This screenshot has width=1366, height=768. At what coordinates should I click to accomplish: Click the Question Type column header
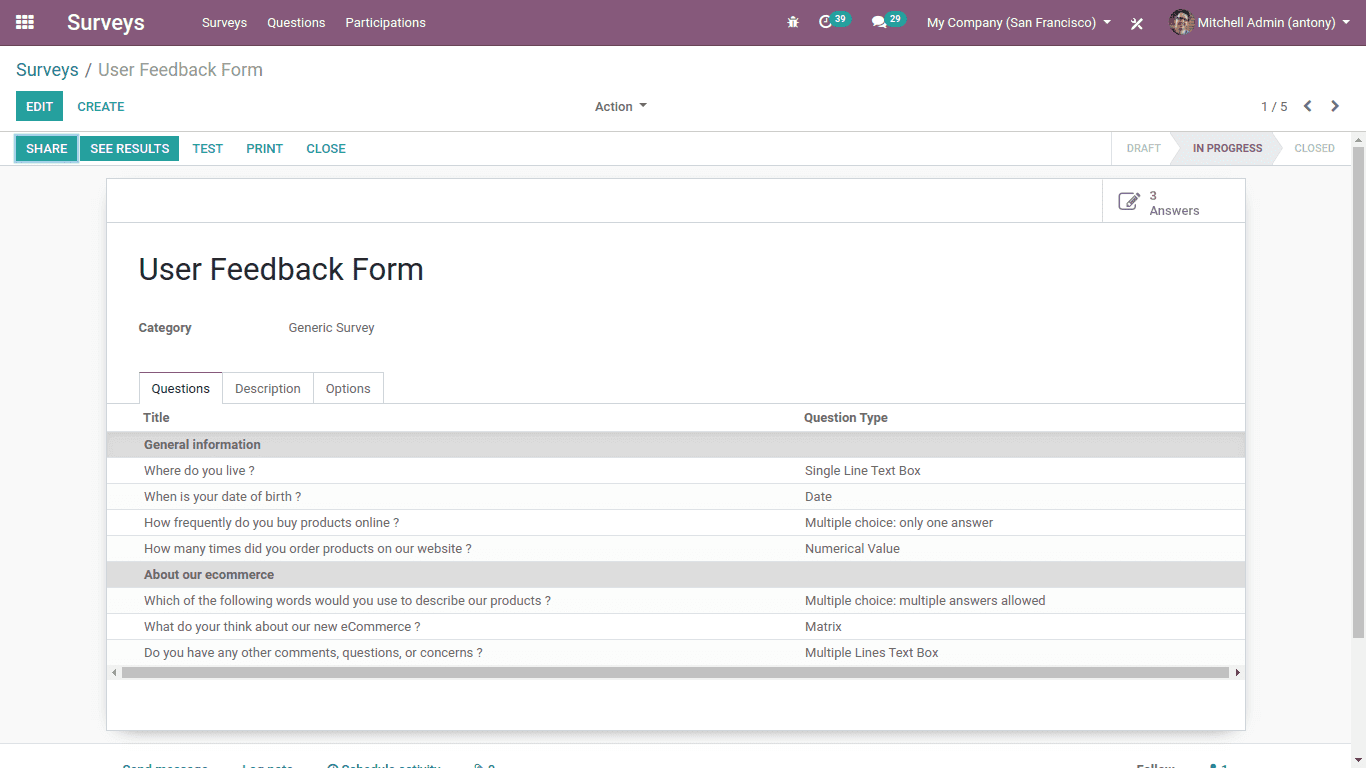[846, 418]
